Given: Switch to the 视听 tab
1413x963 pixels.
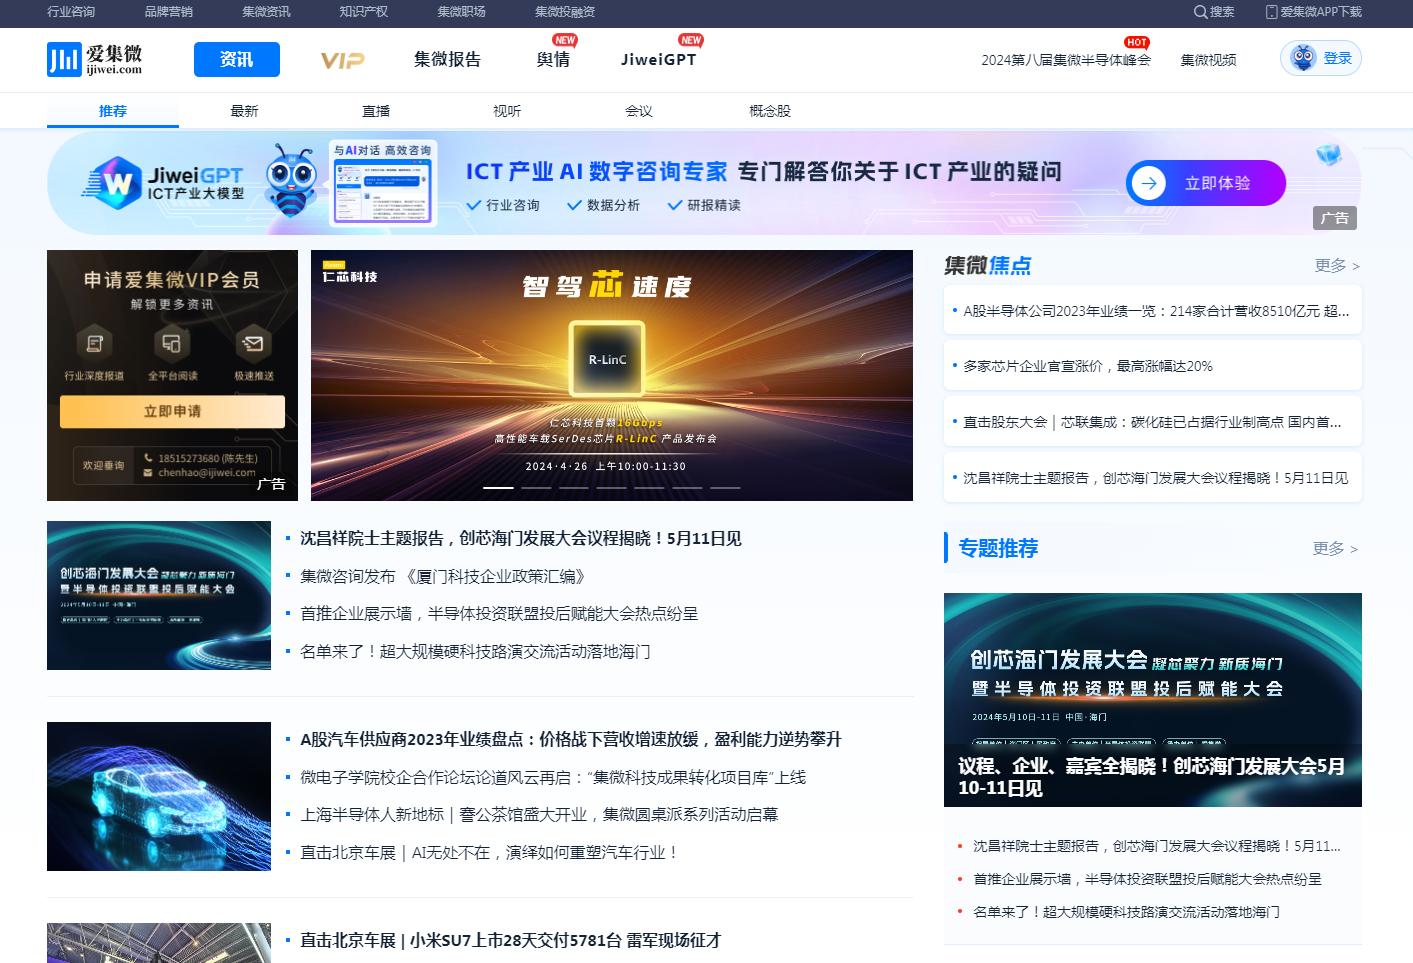Looking at the screenshot, I should click(x=507, y=111).
